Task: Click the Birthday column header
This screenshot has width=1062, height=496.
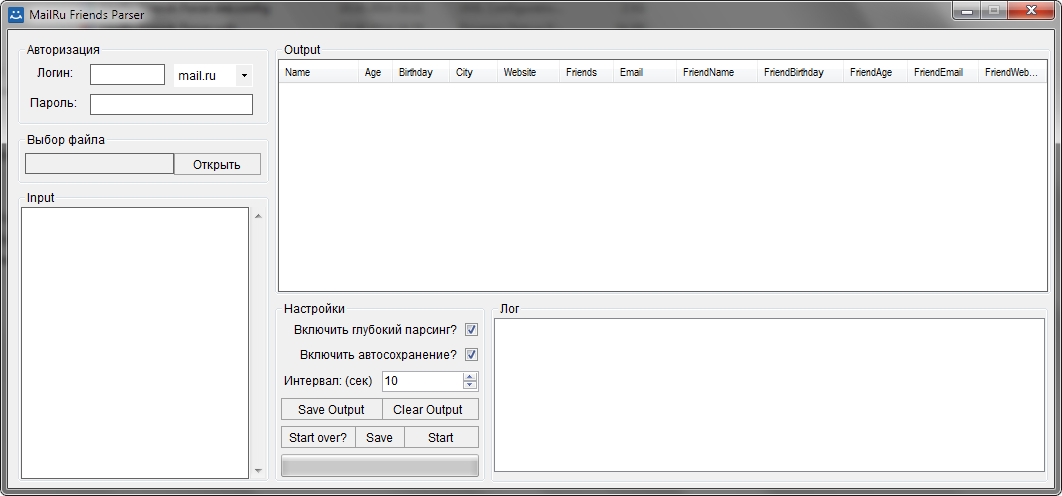Action: coord(421,73)
